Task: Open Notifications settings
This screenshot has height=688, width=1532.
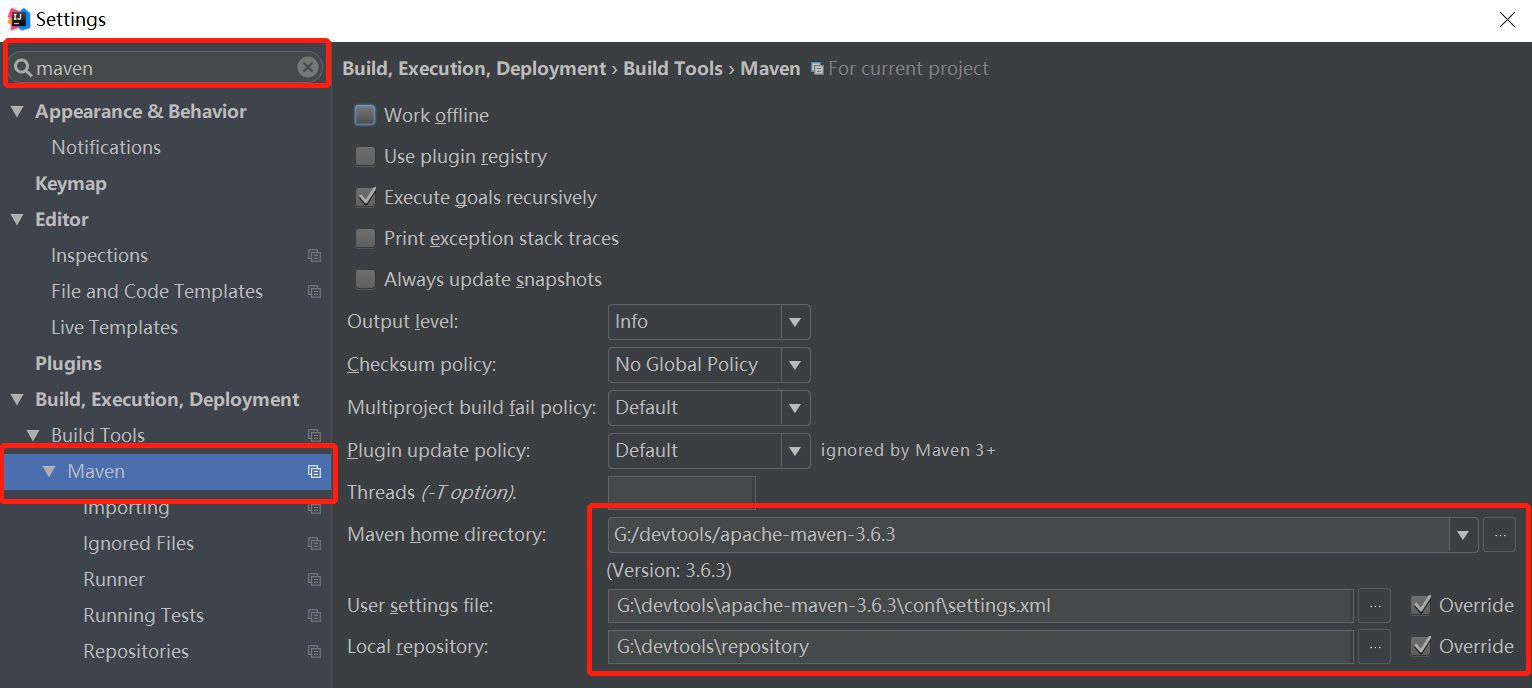Action: click(106, 148)
